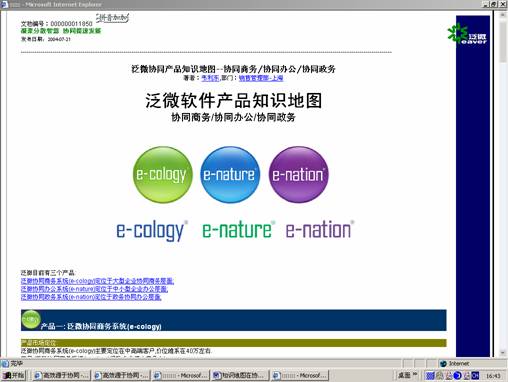Click the Weaver logo in the corner
508x382 pixels.
click(x=467, y=34)
